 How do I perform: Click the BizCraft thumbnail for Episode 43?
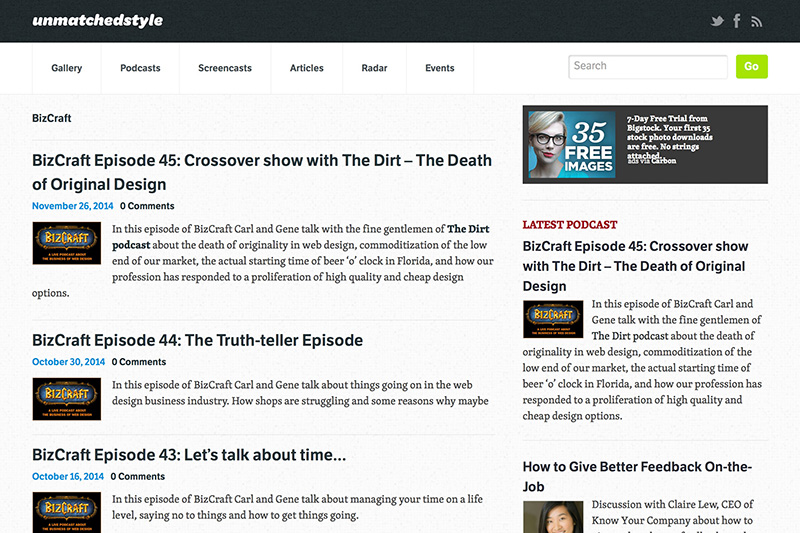click(67, 513)
